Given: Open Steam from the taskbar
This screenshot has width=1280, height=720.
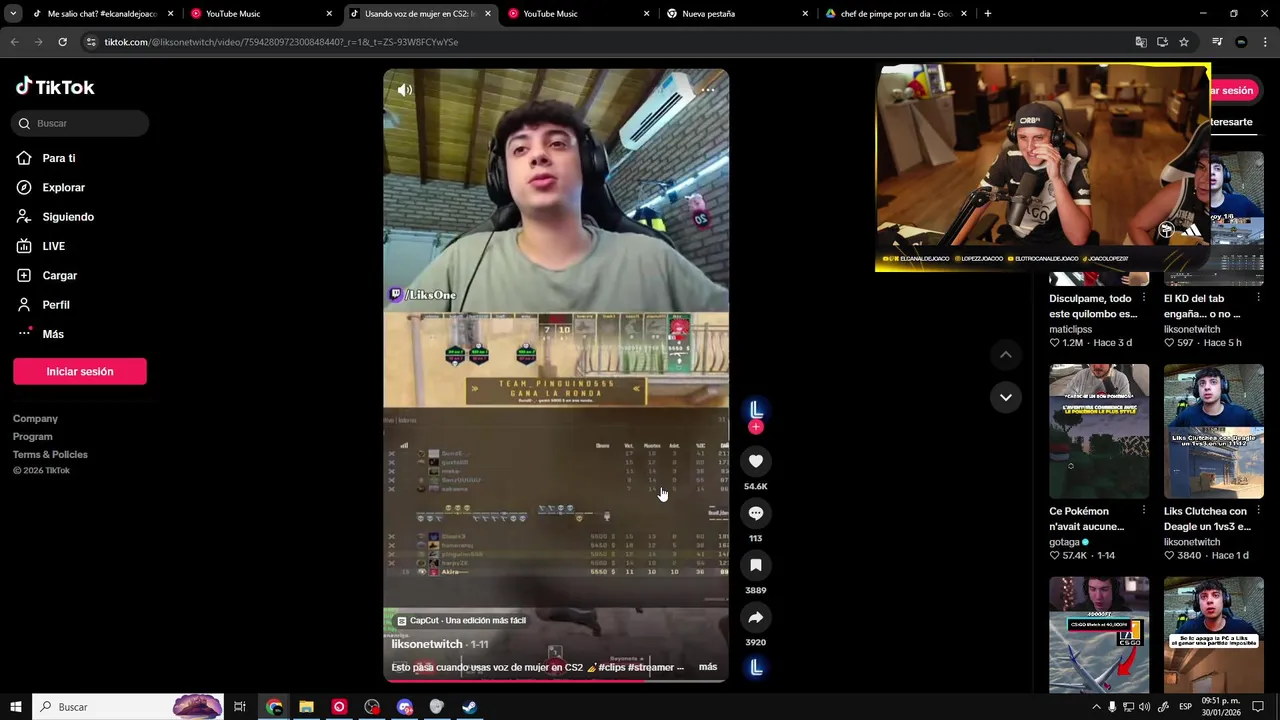Looking at the screenshot, I should click(x=469, y=707).
